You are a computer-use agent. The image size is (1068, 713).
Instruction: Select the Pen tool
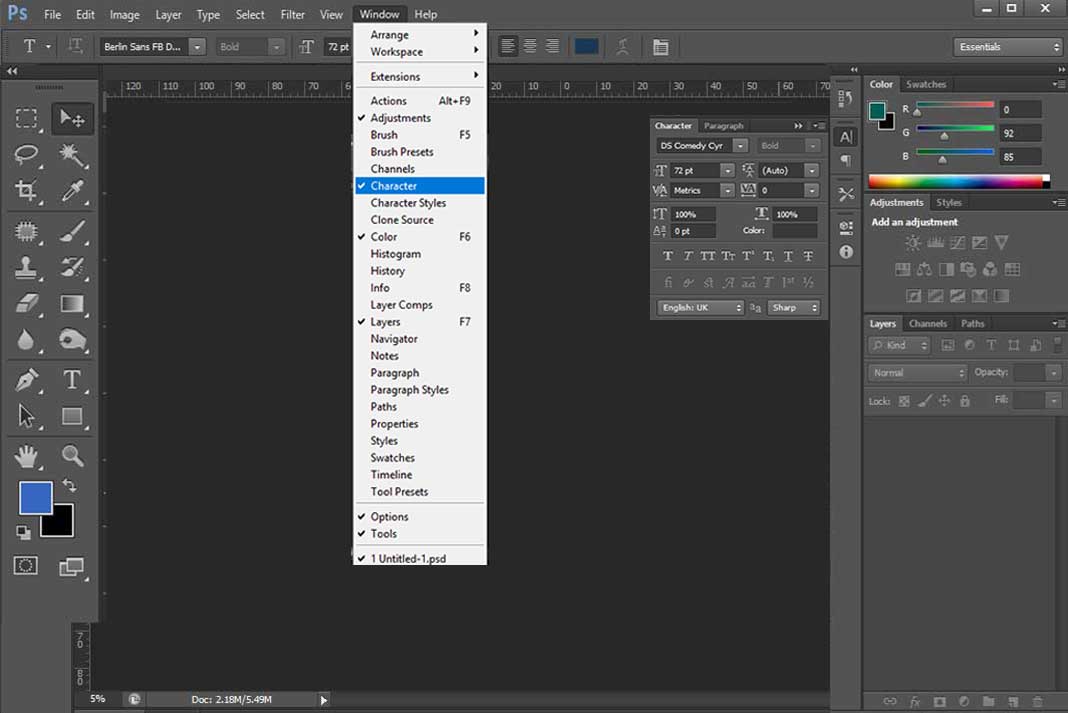click(26, 380)
